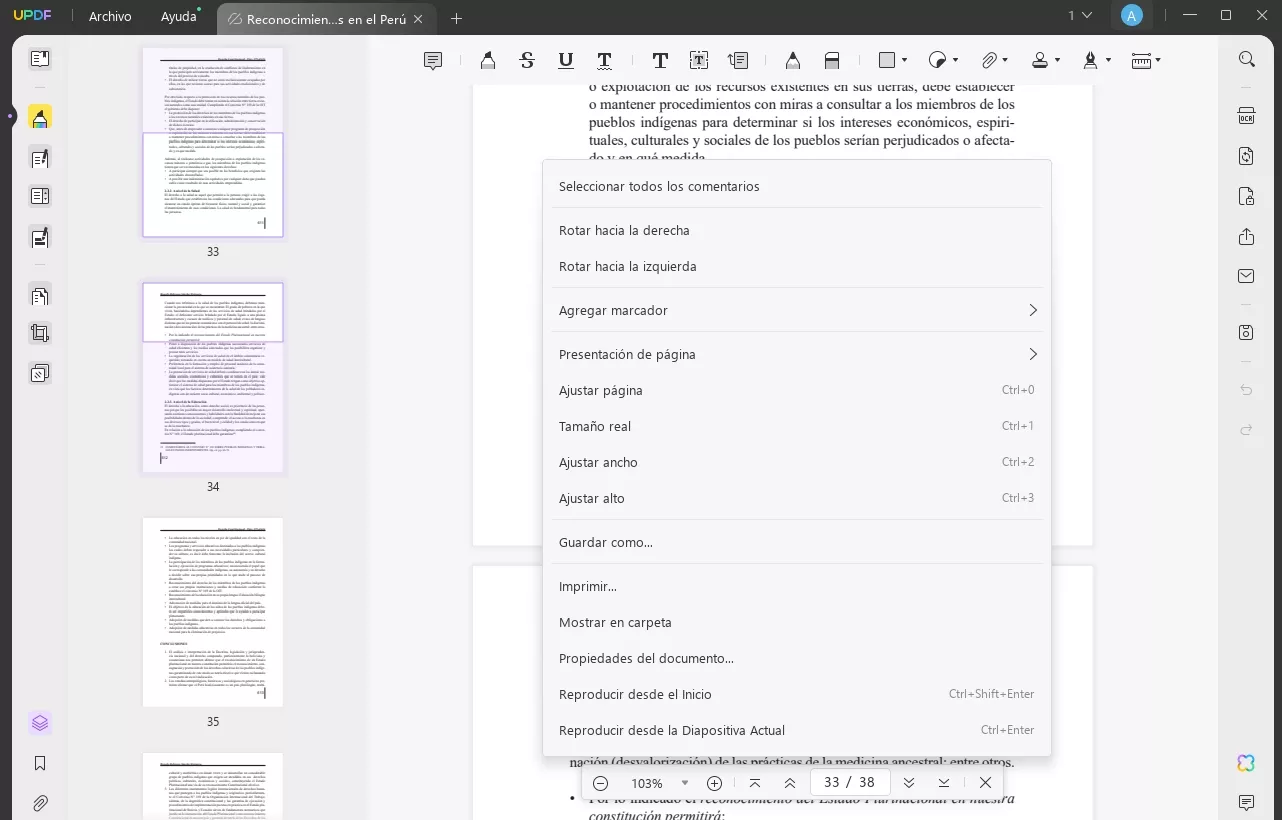Click the protect PDF lock icon
This screenshot has height=820, width=1282.
[x=1246, y=196]
